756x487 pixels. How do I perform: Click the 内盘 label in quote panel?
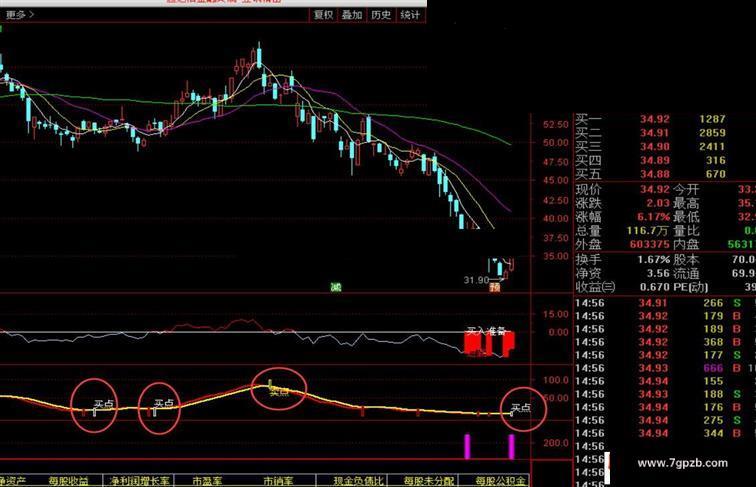(x=686, y=244)
